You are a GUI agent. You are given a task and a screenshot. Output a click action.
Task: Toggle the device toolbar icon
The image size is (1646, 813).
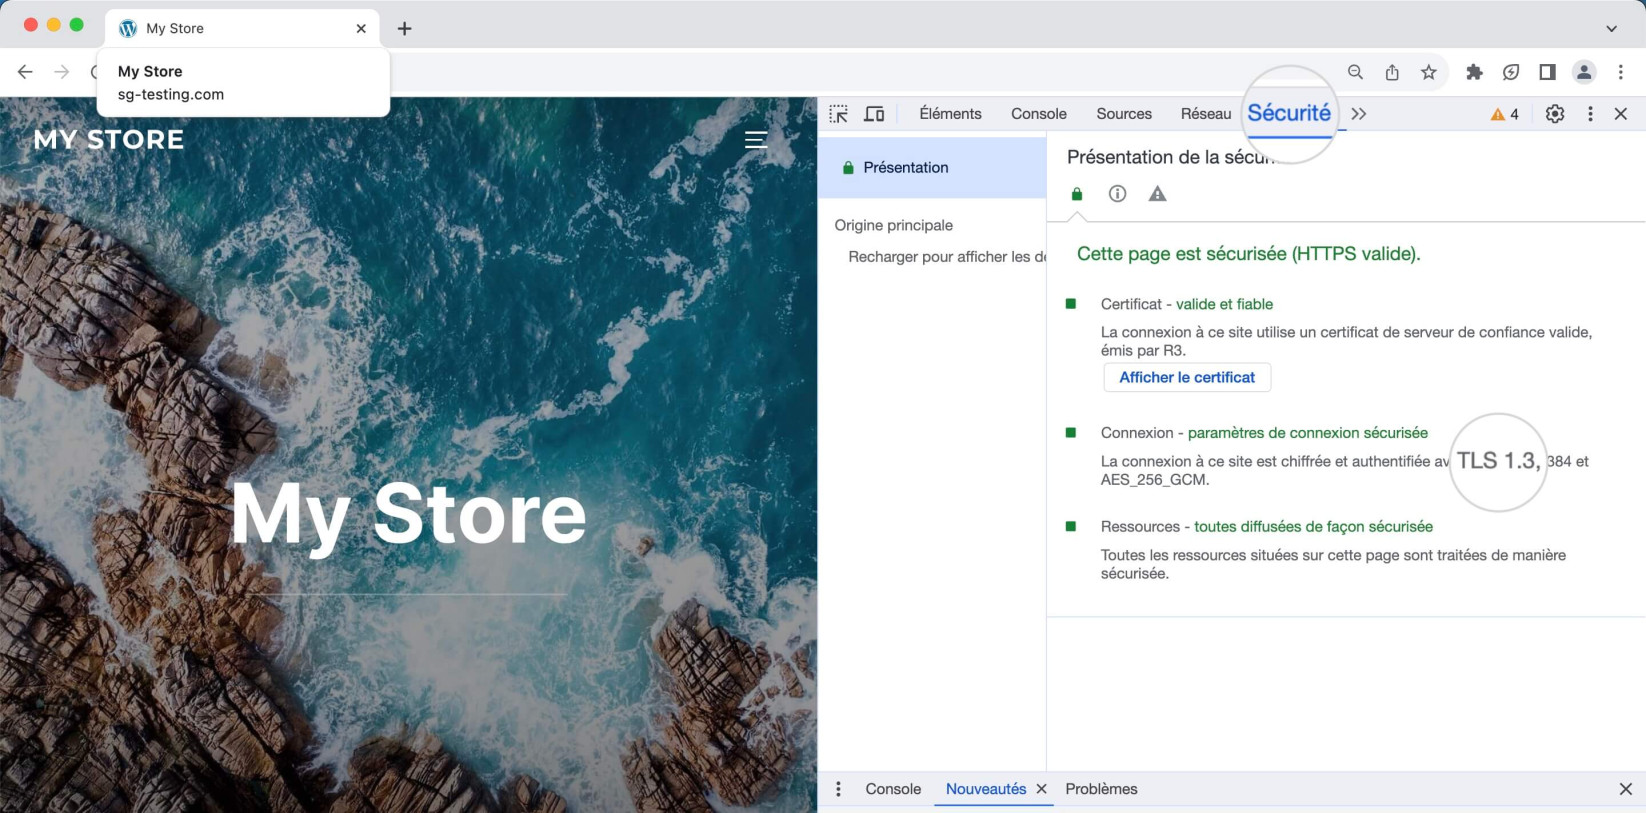coord(874,114)
